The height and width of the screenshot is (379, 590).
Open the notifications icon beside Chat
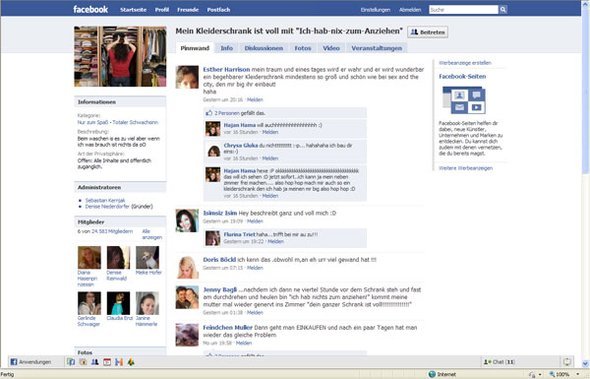coord(567,362)
